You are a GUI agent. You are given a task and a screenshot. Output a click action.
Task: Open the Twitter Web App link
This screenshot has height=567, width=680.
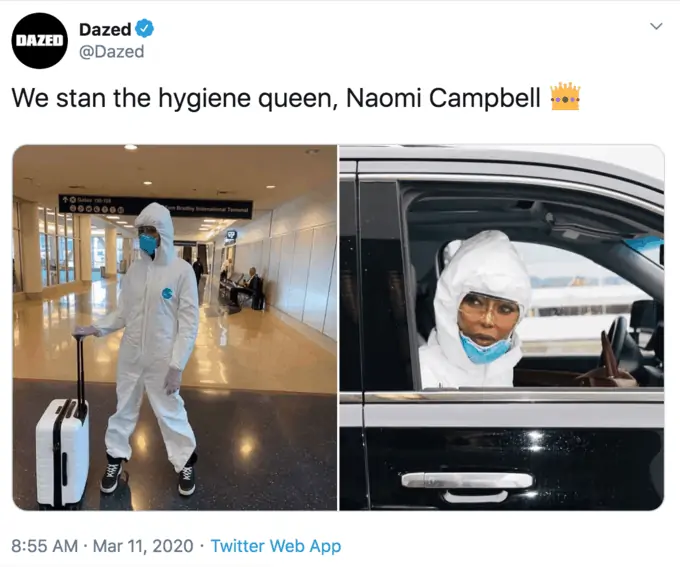pos(276,546)
